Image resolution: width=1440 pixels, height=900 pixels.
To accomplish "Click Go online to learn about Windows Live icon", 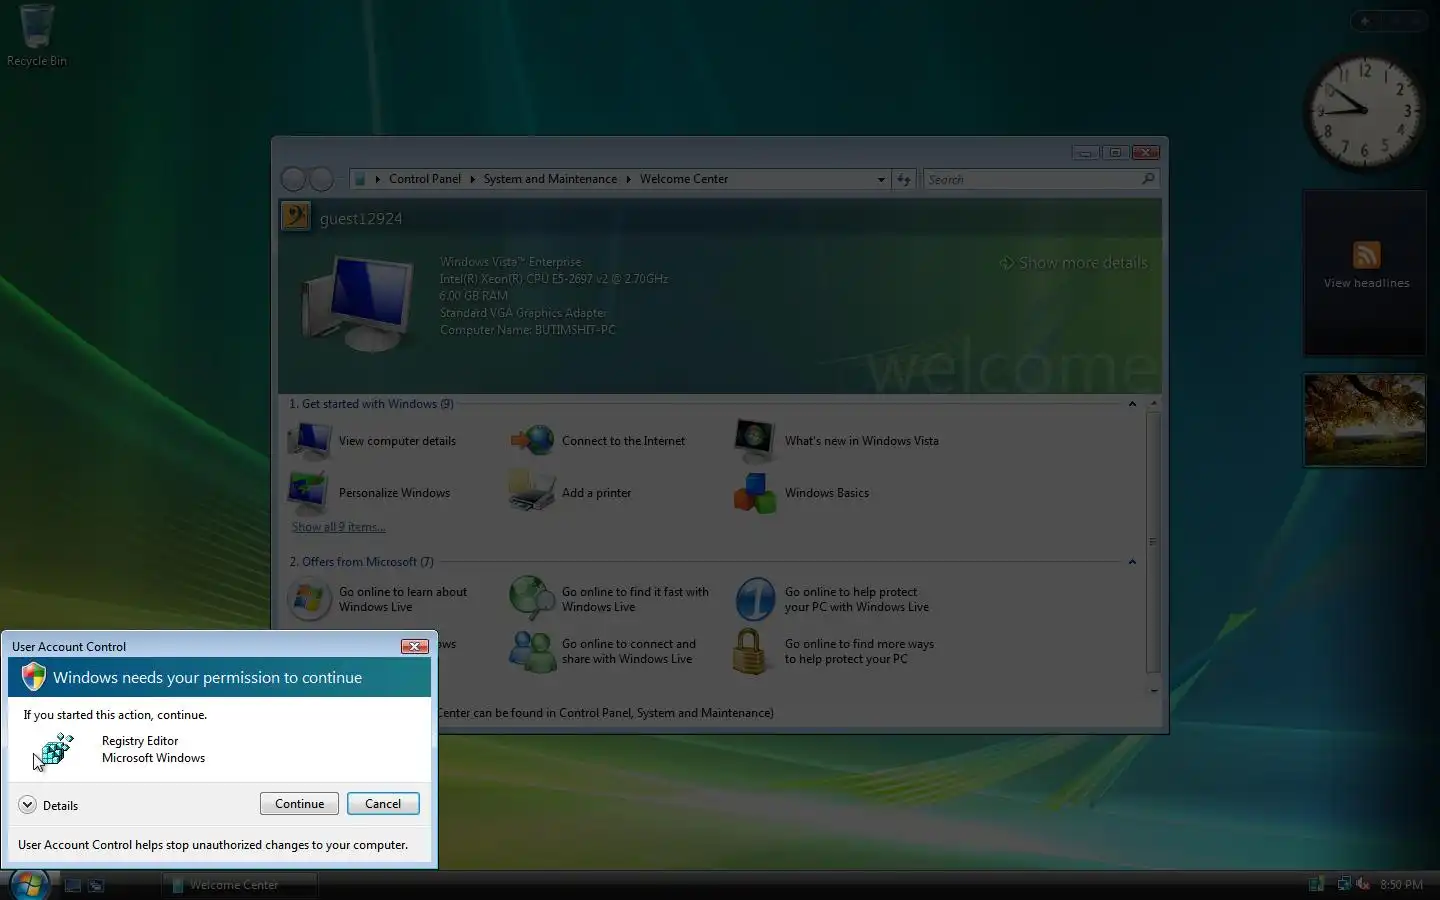I will (x=309, y=599).
